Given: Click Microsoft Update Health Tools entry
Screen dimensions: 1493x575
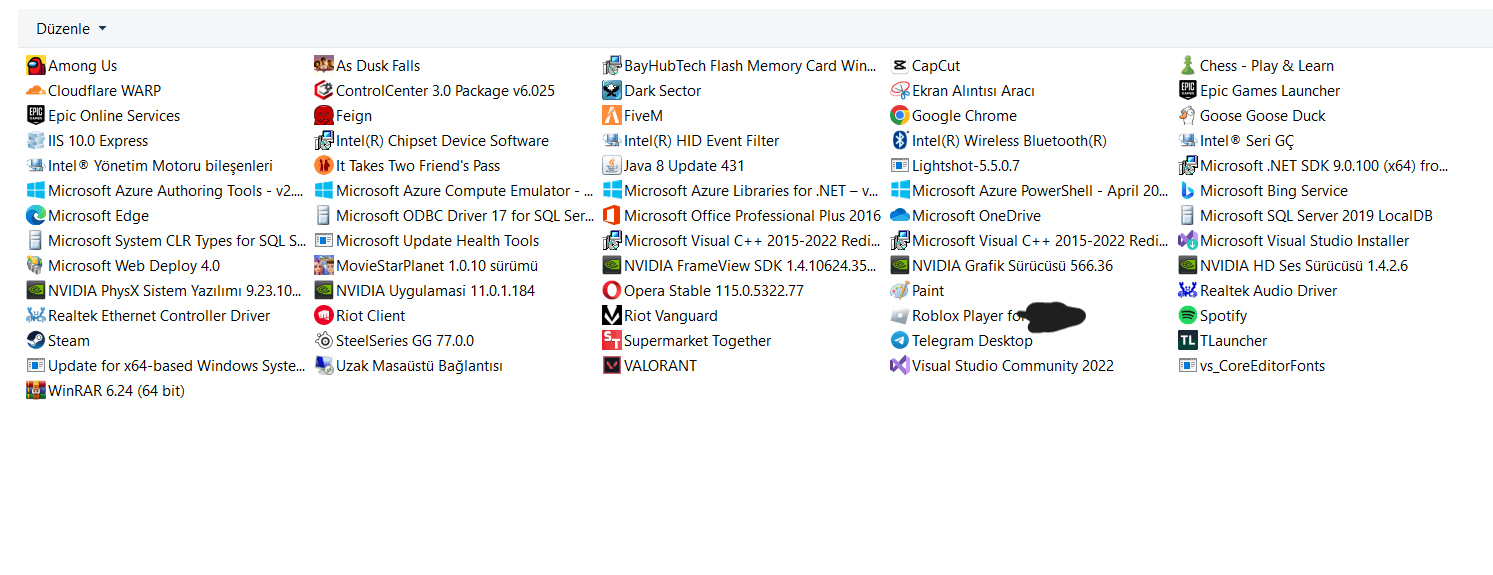Looking at the screenshot, I should [427, 241].
